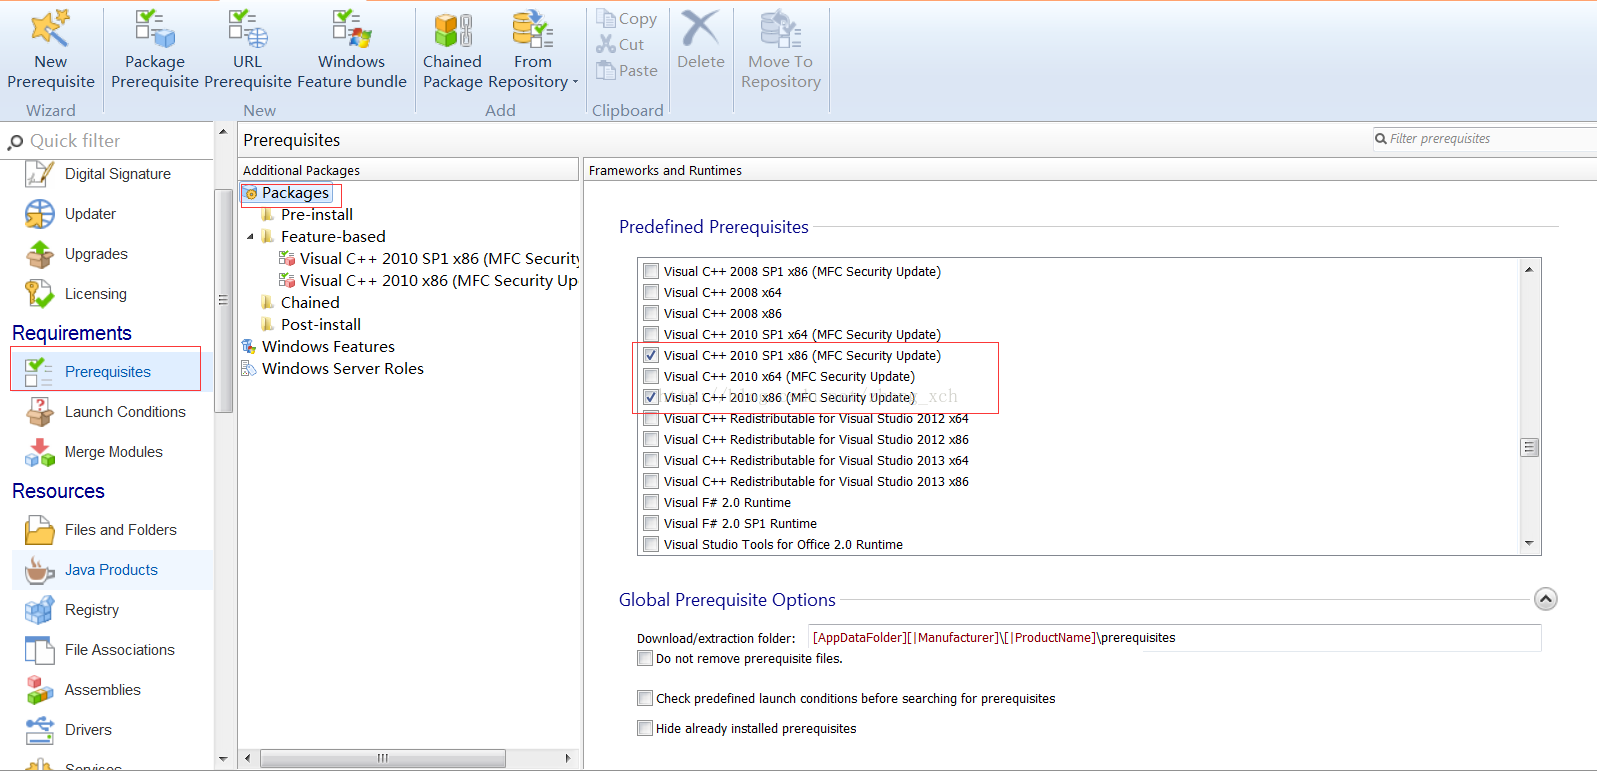The image size is (1597, 771).
Task: Check Redistributable for Visual Studio 2012 x86
Action: click(x=651, y=439)
